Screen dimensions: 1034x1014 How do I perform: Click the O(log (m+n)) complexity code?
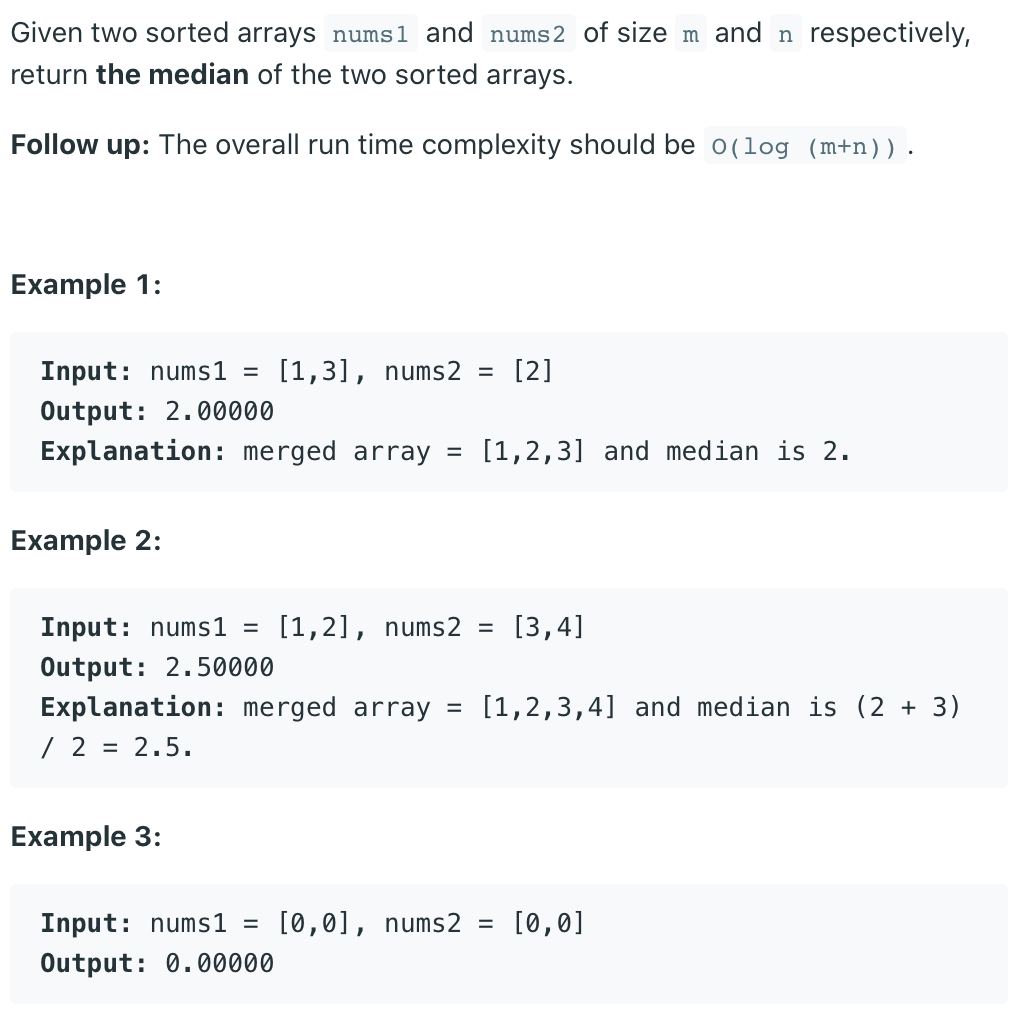point(804,146)
